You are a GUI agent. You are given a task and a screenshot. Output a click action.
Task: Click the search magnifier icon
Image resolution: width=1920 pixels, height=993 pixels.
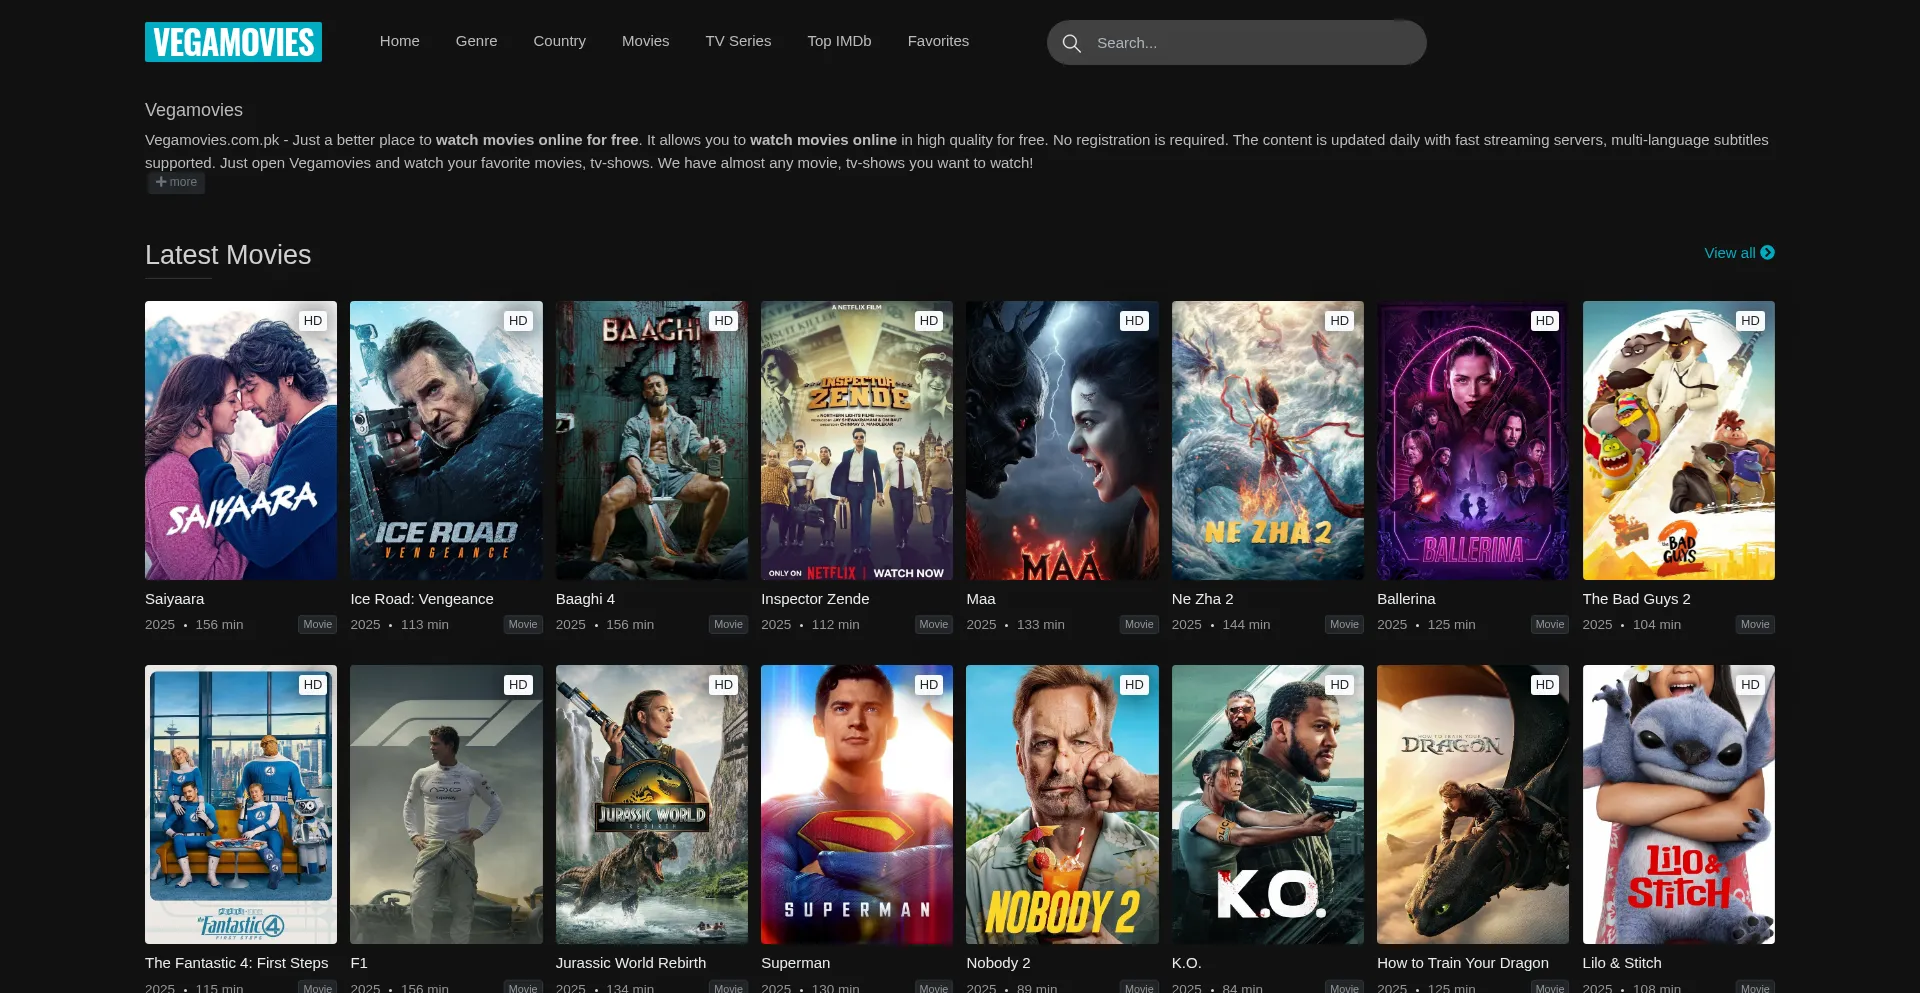(x=1071, y=43)
